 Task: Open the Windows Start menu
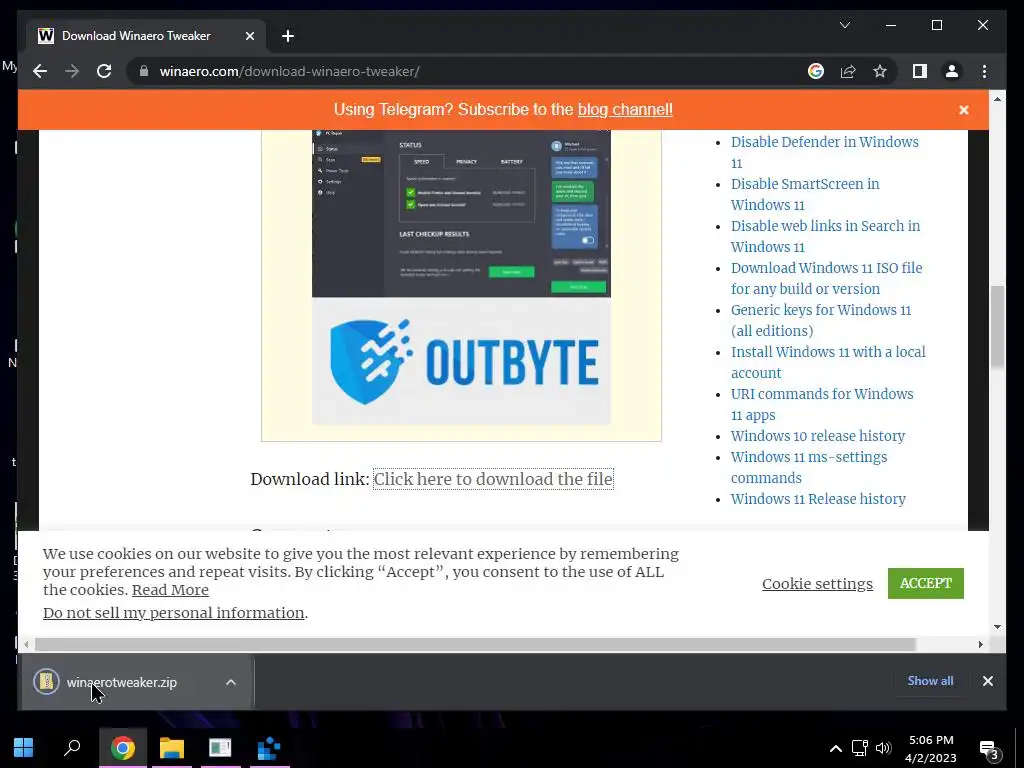[24, 748]
